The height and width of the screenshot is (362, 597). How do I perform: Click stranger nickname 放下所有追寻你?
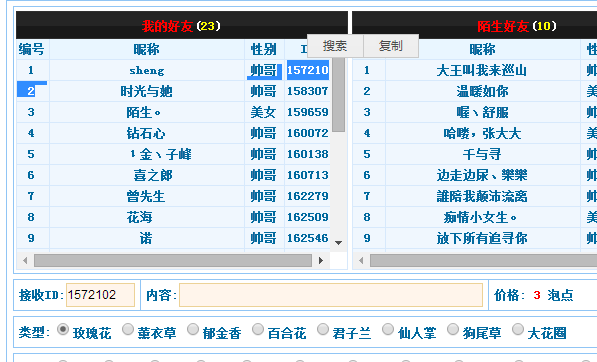click(482, 238)
